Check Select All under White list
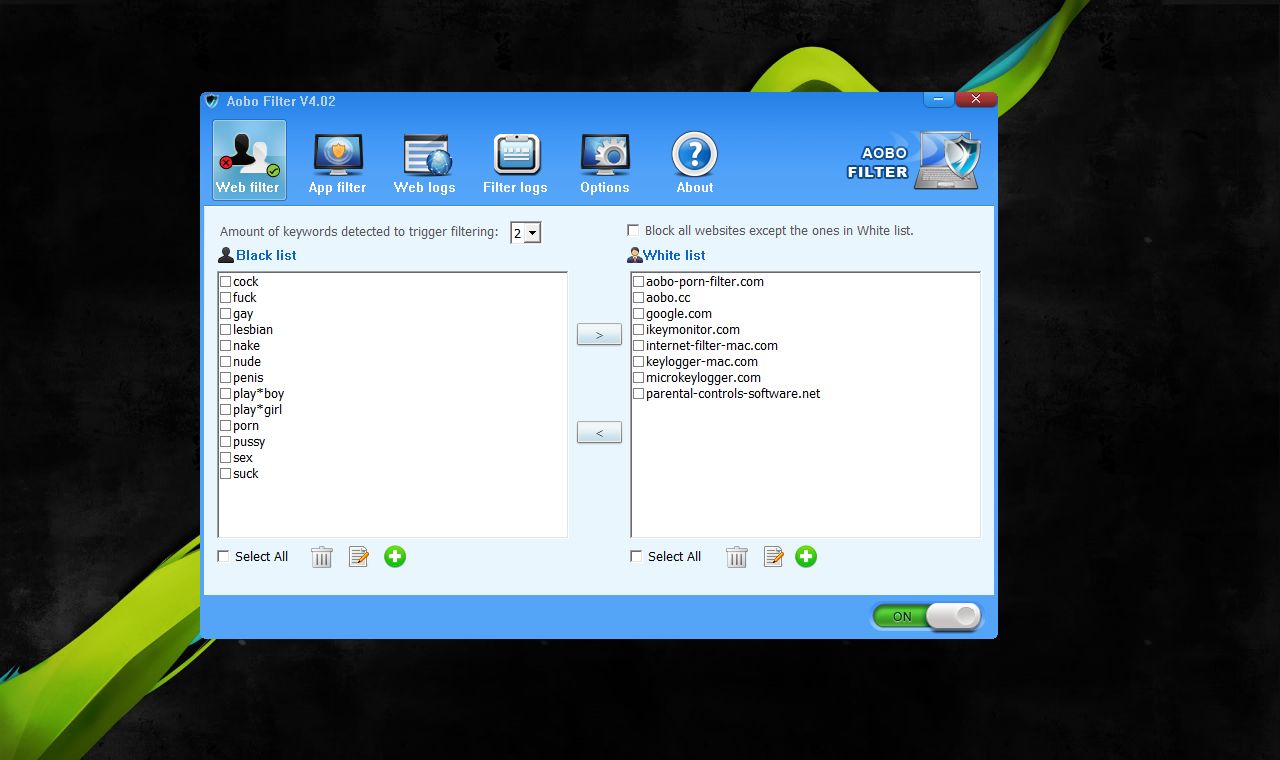Viewport: 1280px width, 760px height. (636, 556)
